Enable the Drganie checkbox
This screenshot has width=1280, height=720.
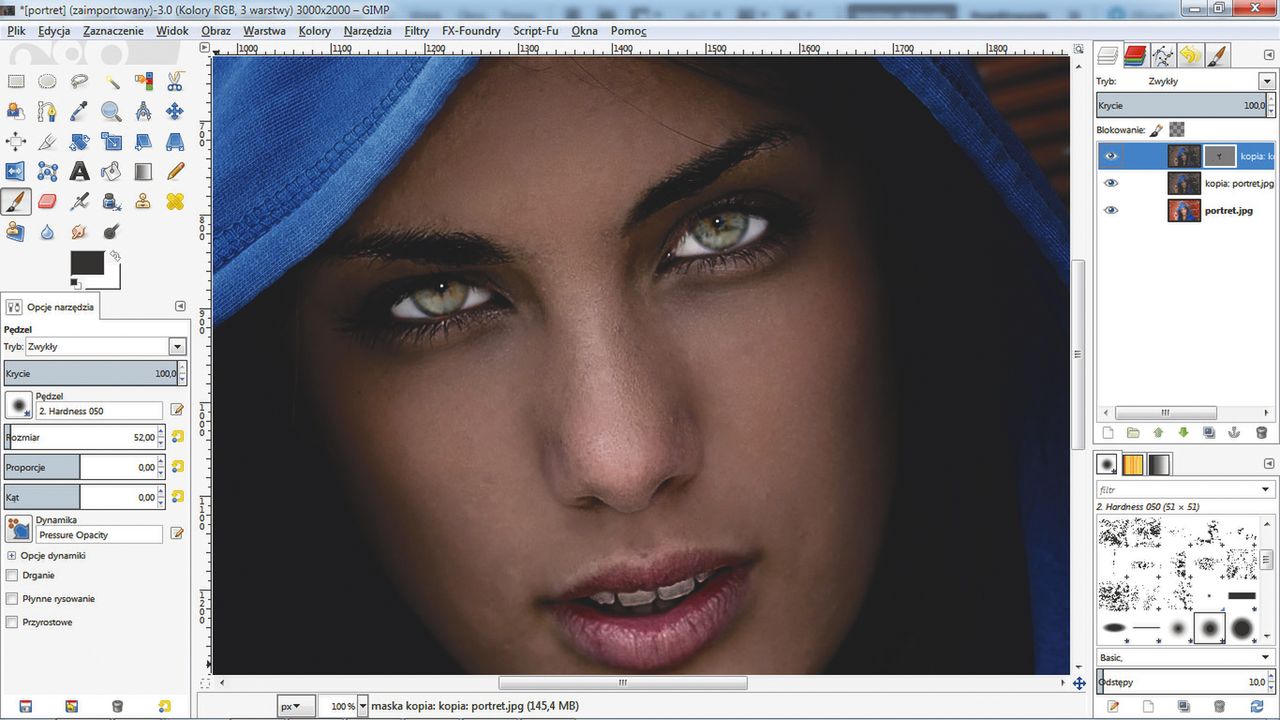[12, 575]
